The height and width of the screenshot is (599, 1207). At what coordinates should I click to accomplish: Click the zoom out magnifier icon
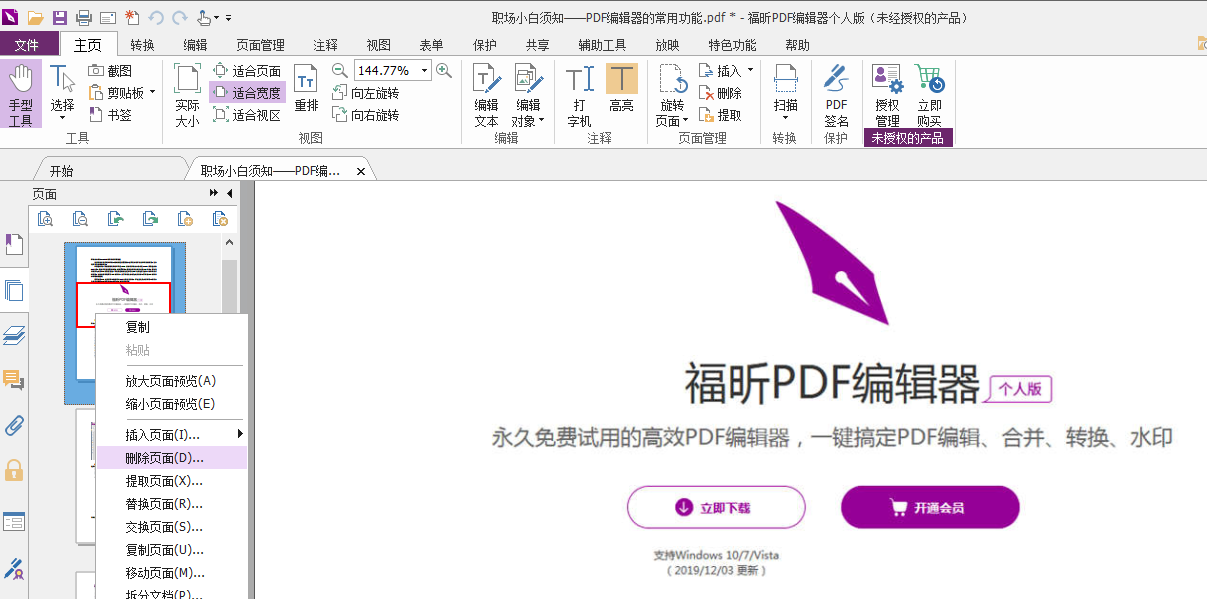pyautogui.click(x=339, y=70)
